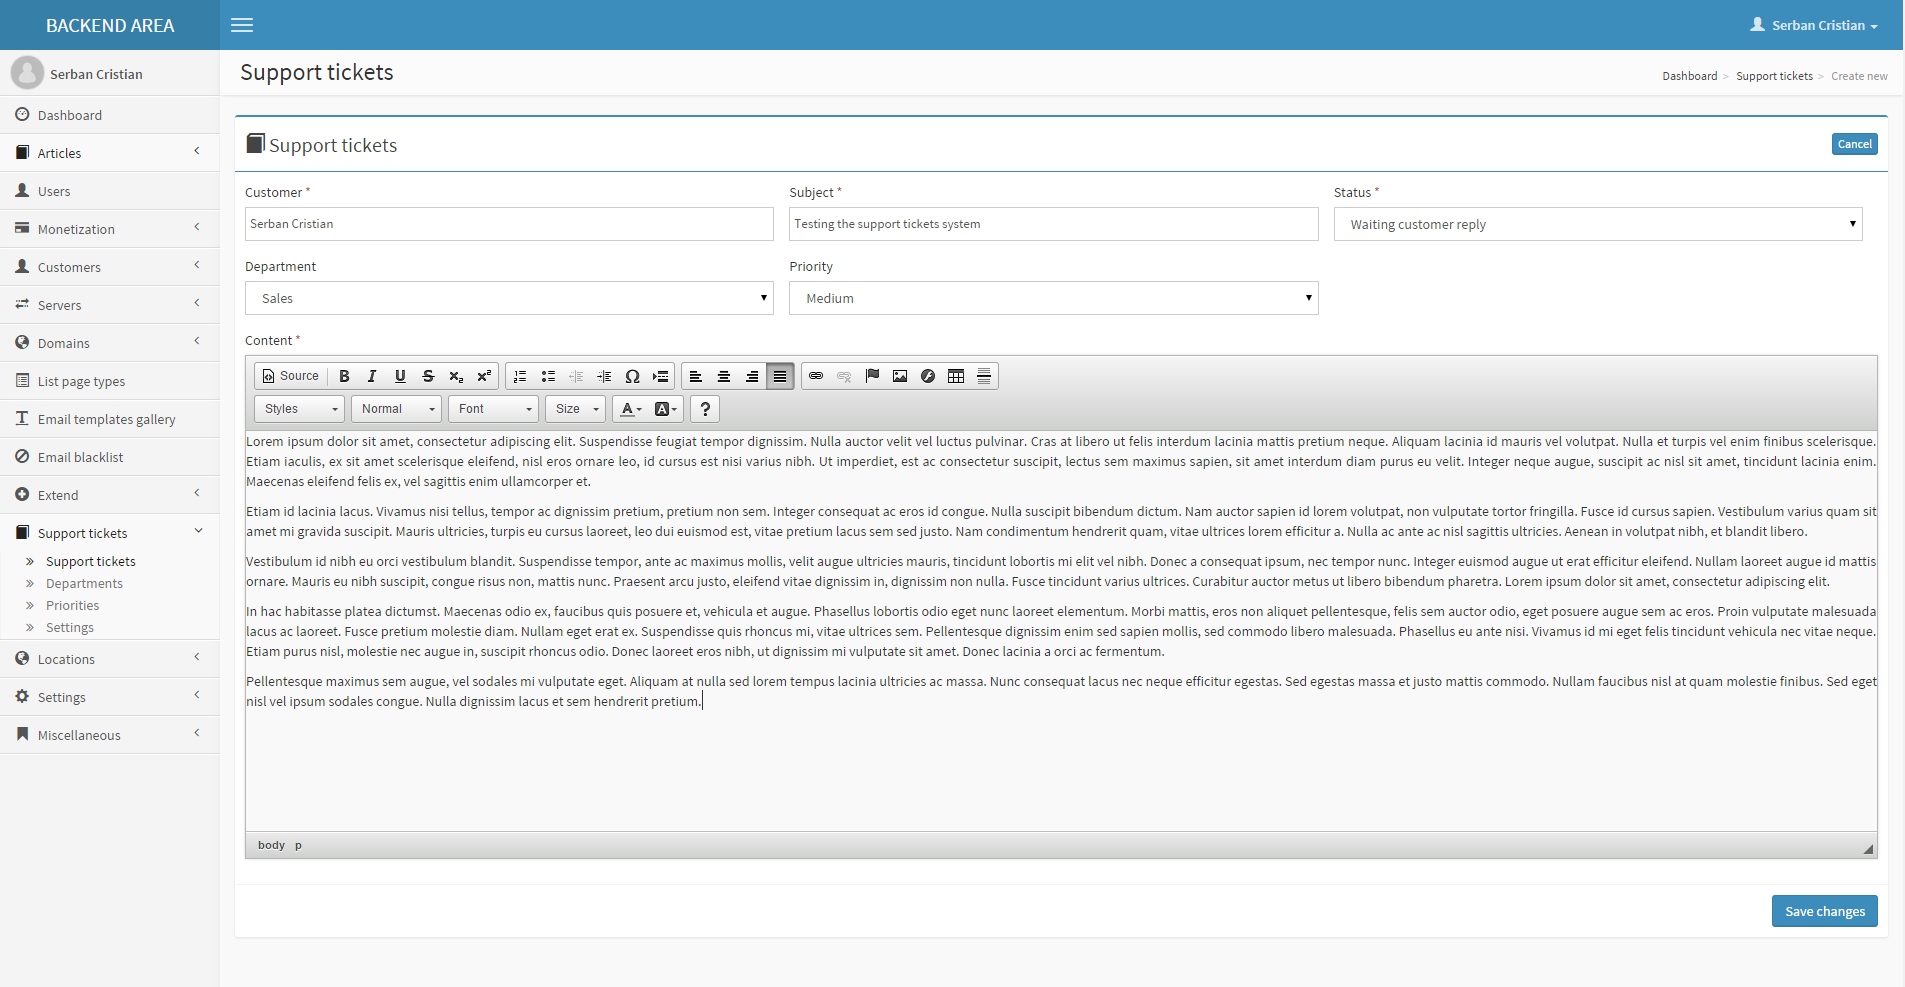Click the Save changes button

pos(1824,911)
